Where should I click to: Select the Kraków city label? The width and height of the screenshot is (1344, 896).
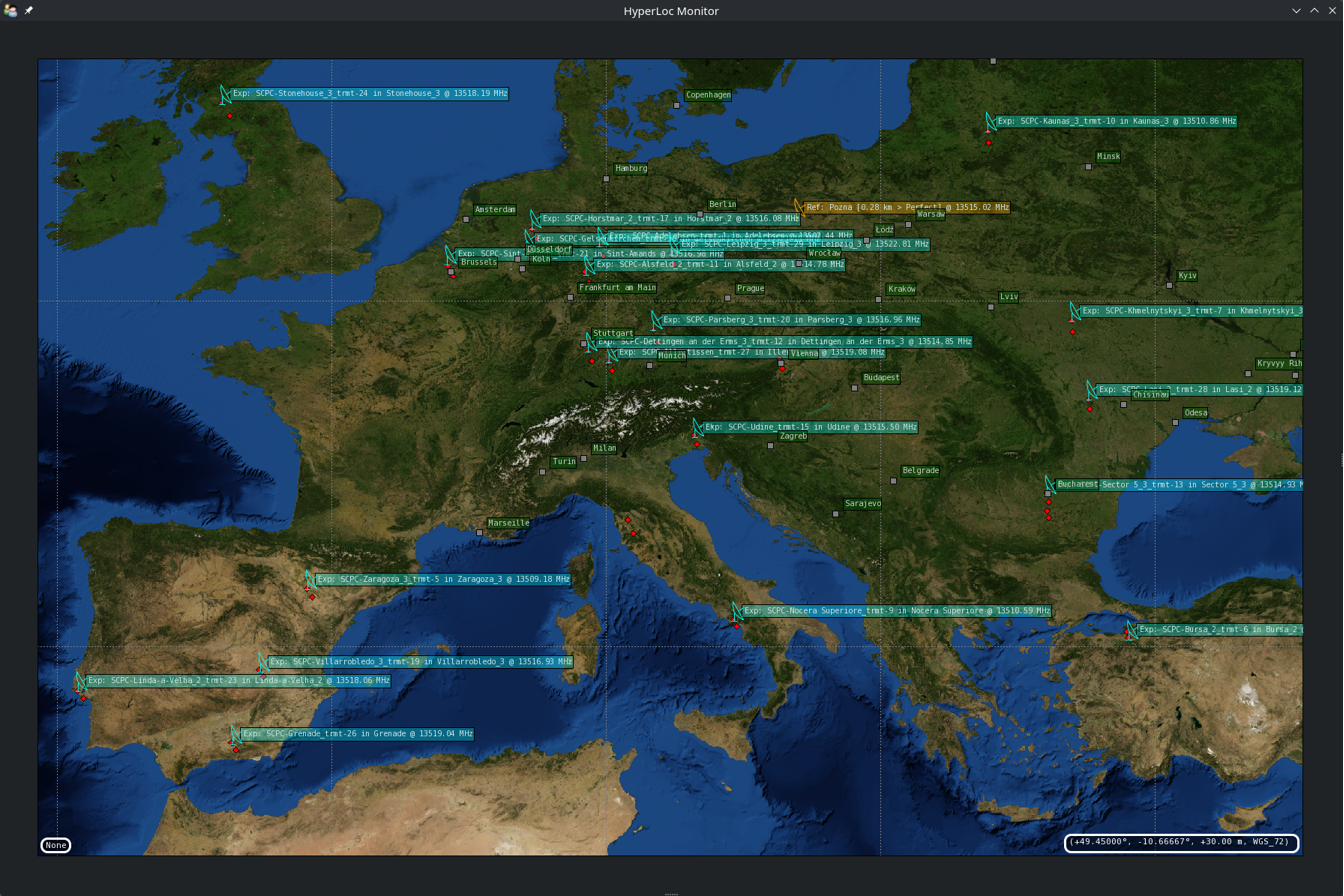[902, 289]
